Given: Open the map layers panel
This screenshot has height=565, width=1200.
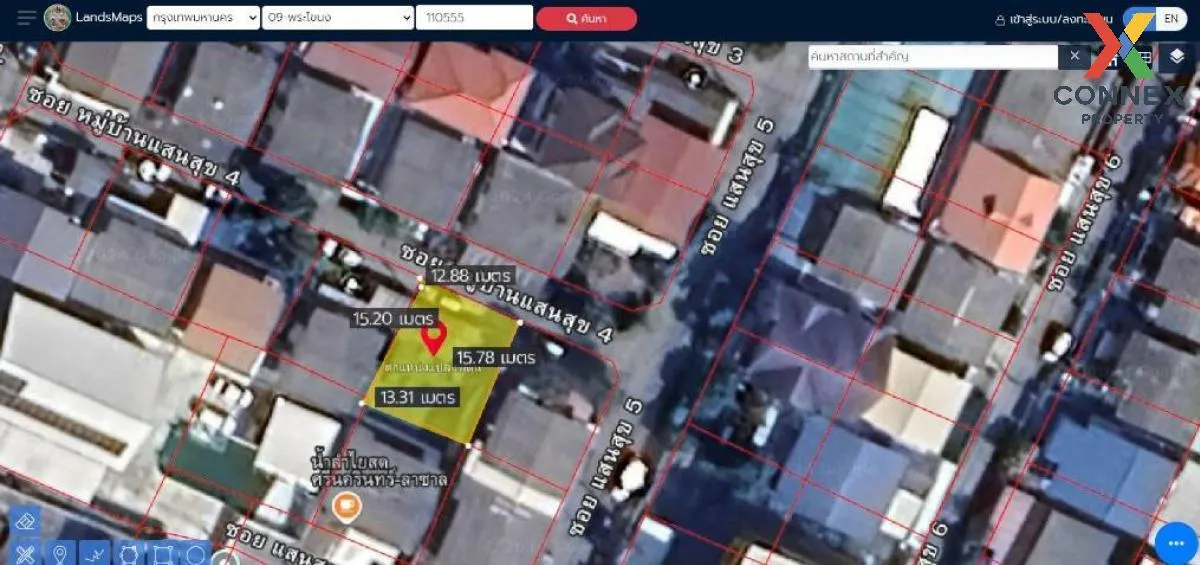Looking at the screenshot, I should [1177, 57].
